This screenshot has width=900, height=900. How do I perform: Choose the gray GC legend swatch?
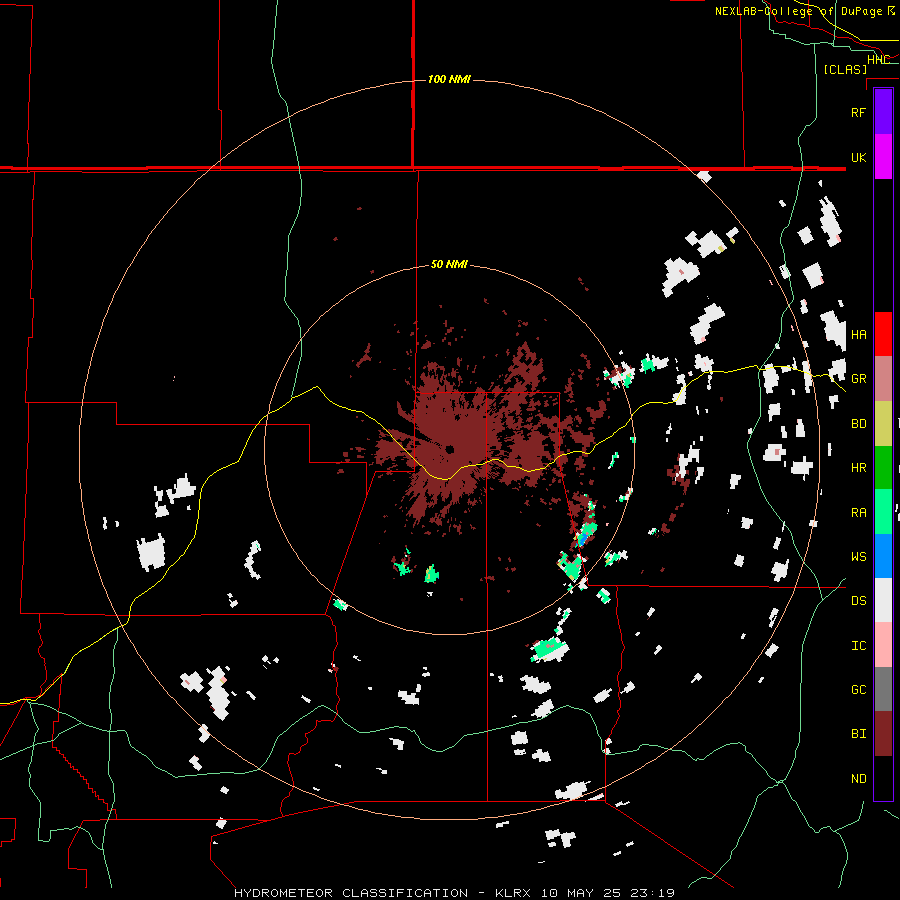tap(883, 689)
